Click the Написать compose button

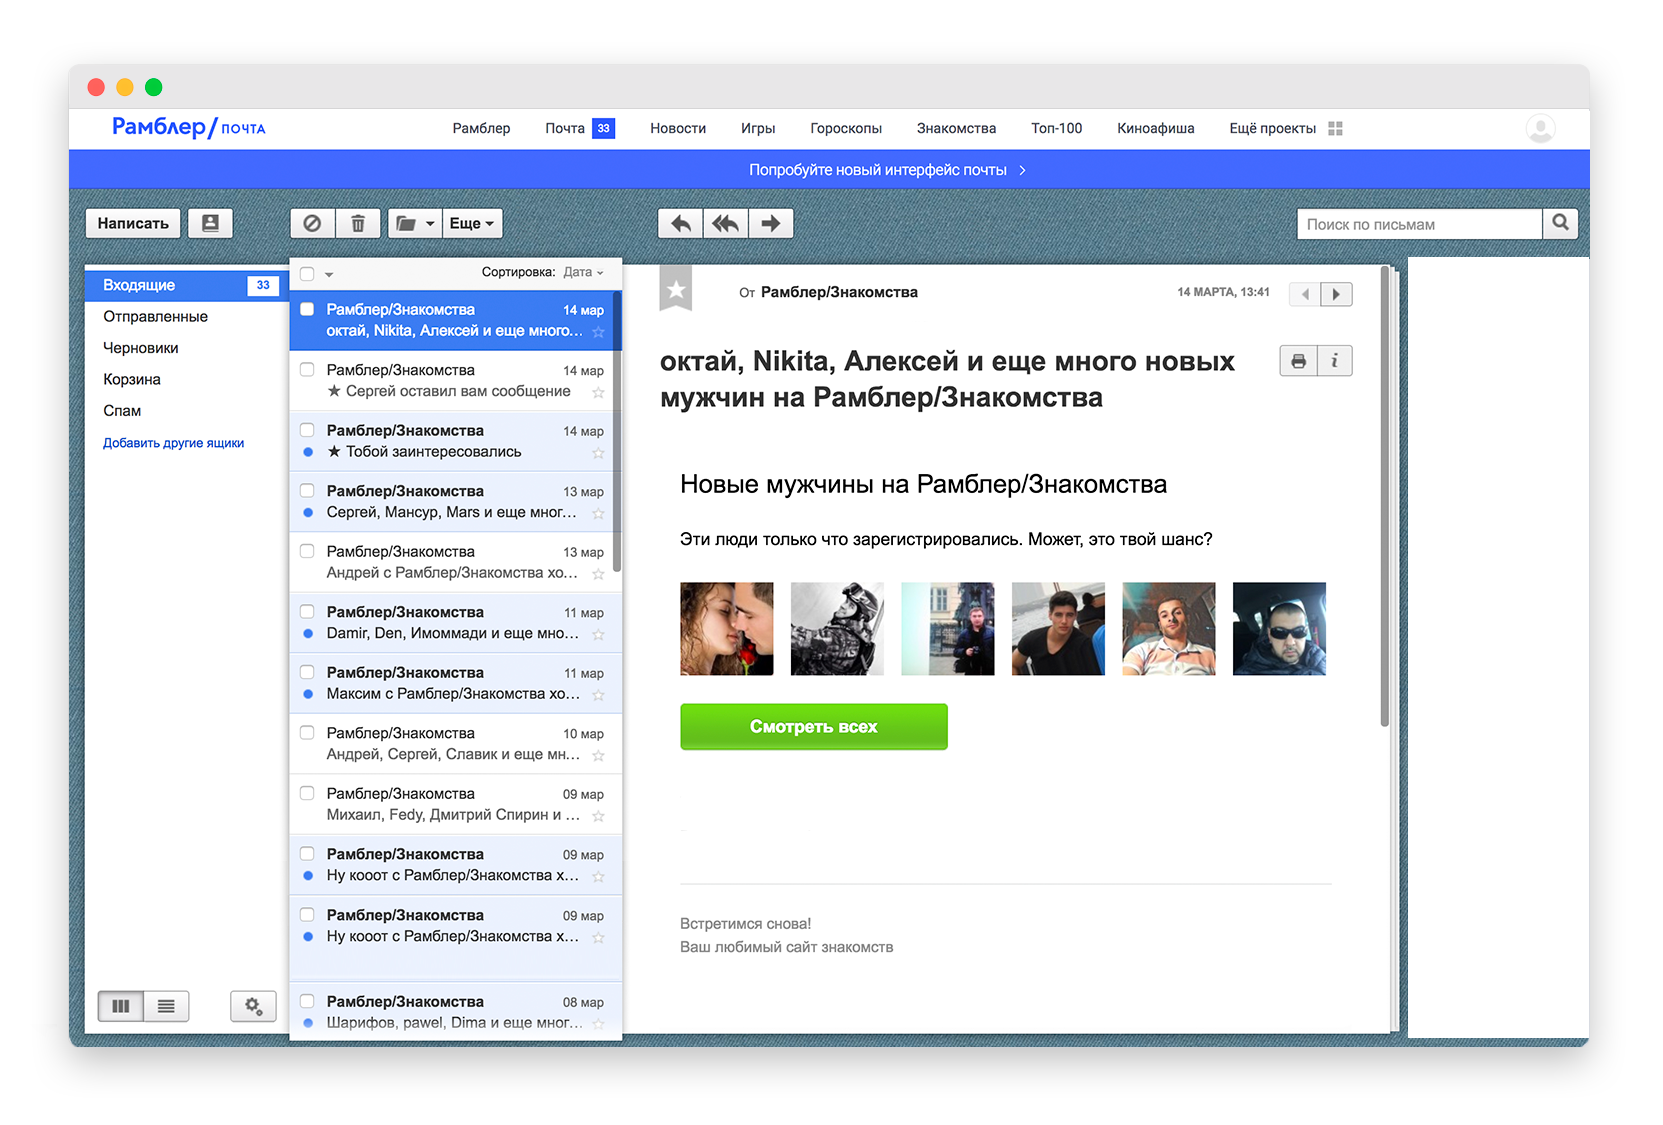(133, 223)
